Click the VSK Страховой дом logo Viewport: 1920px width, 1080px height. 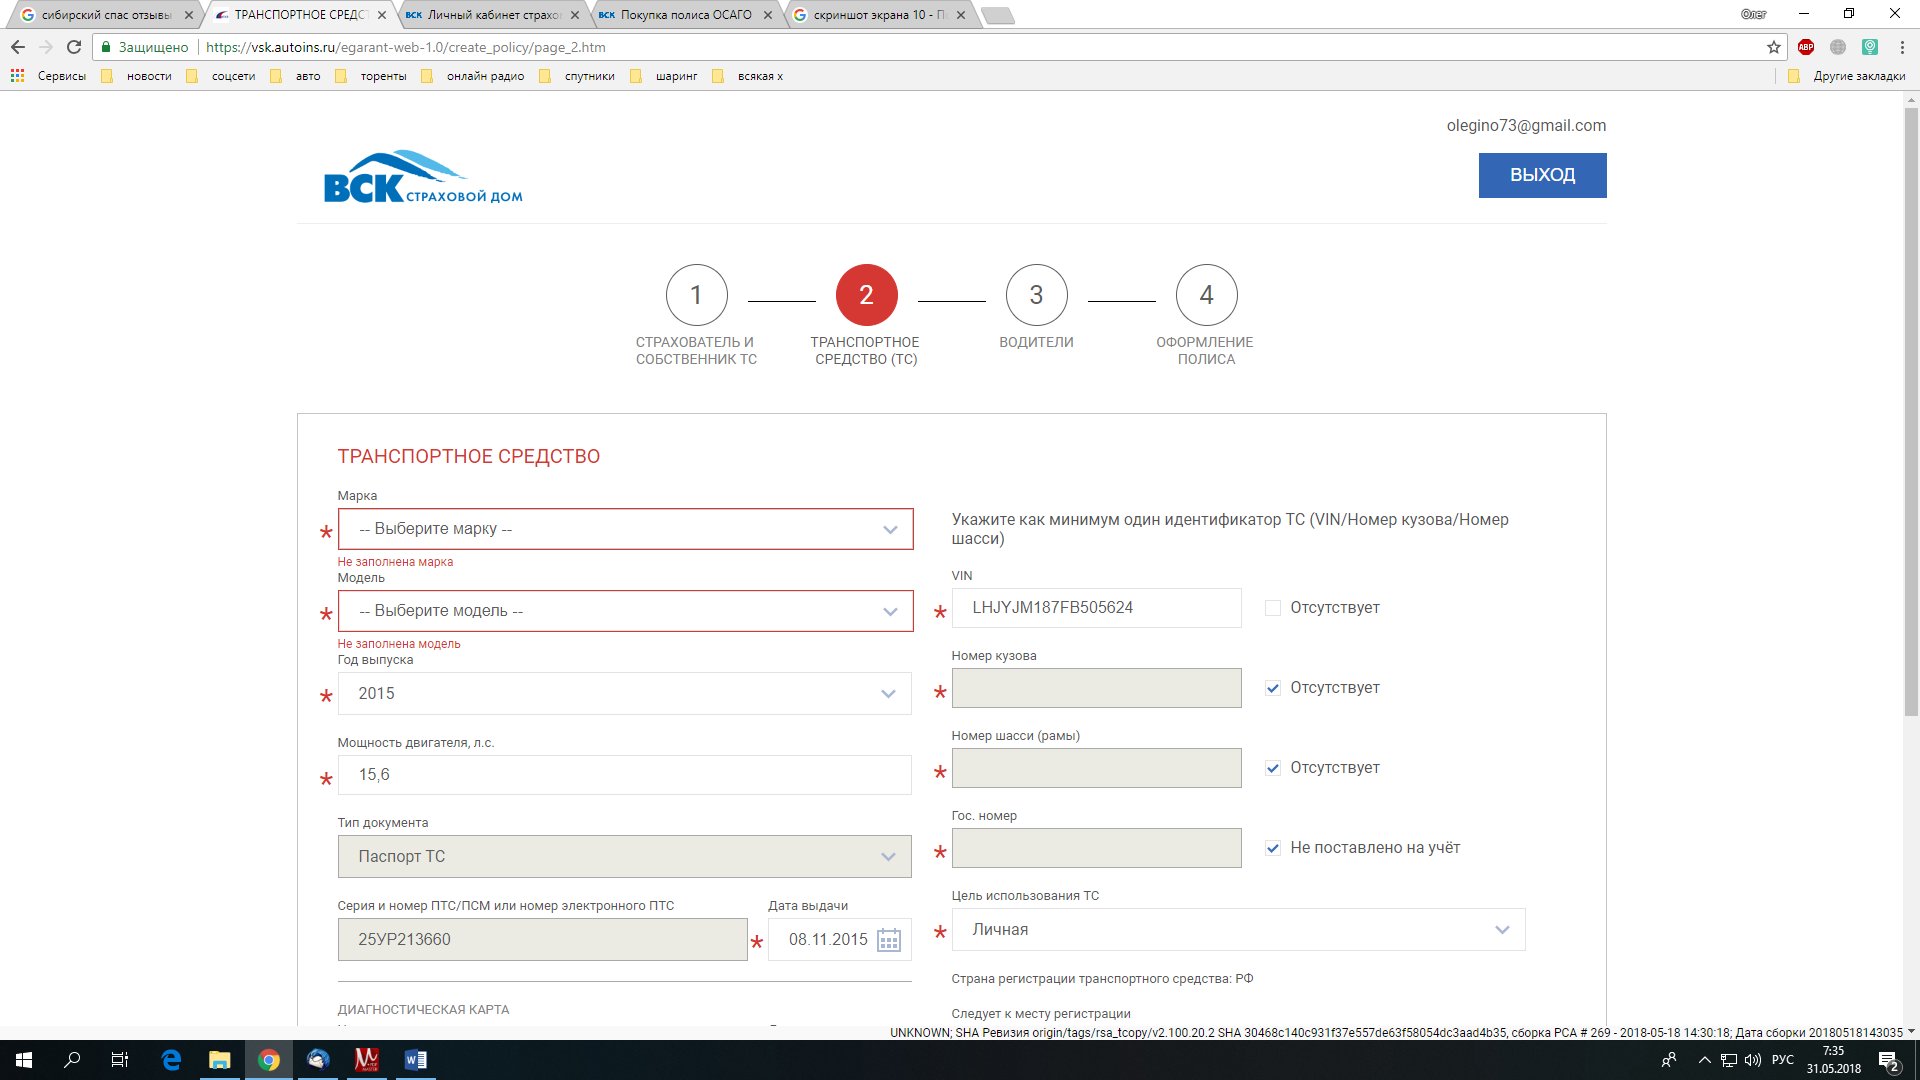pos(422,178)
